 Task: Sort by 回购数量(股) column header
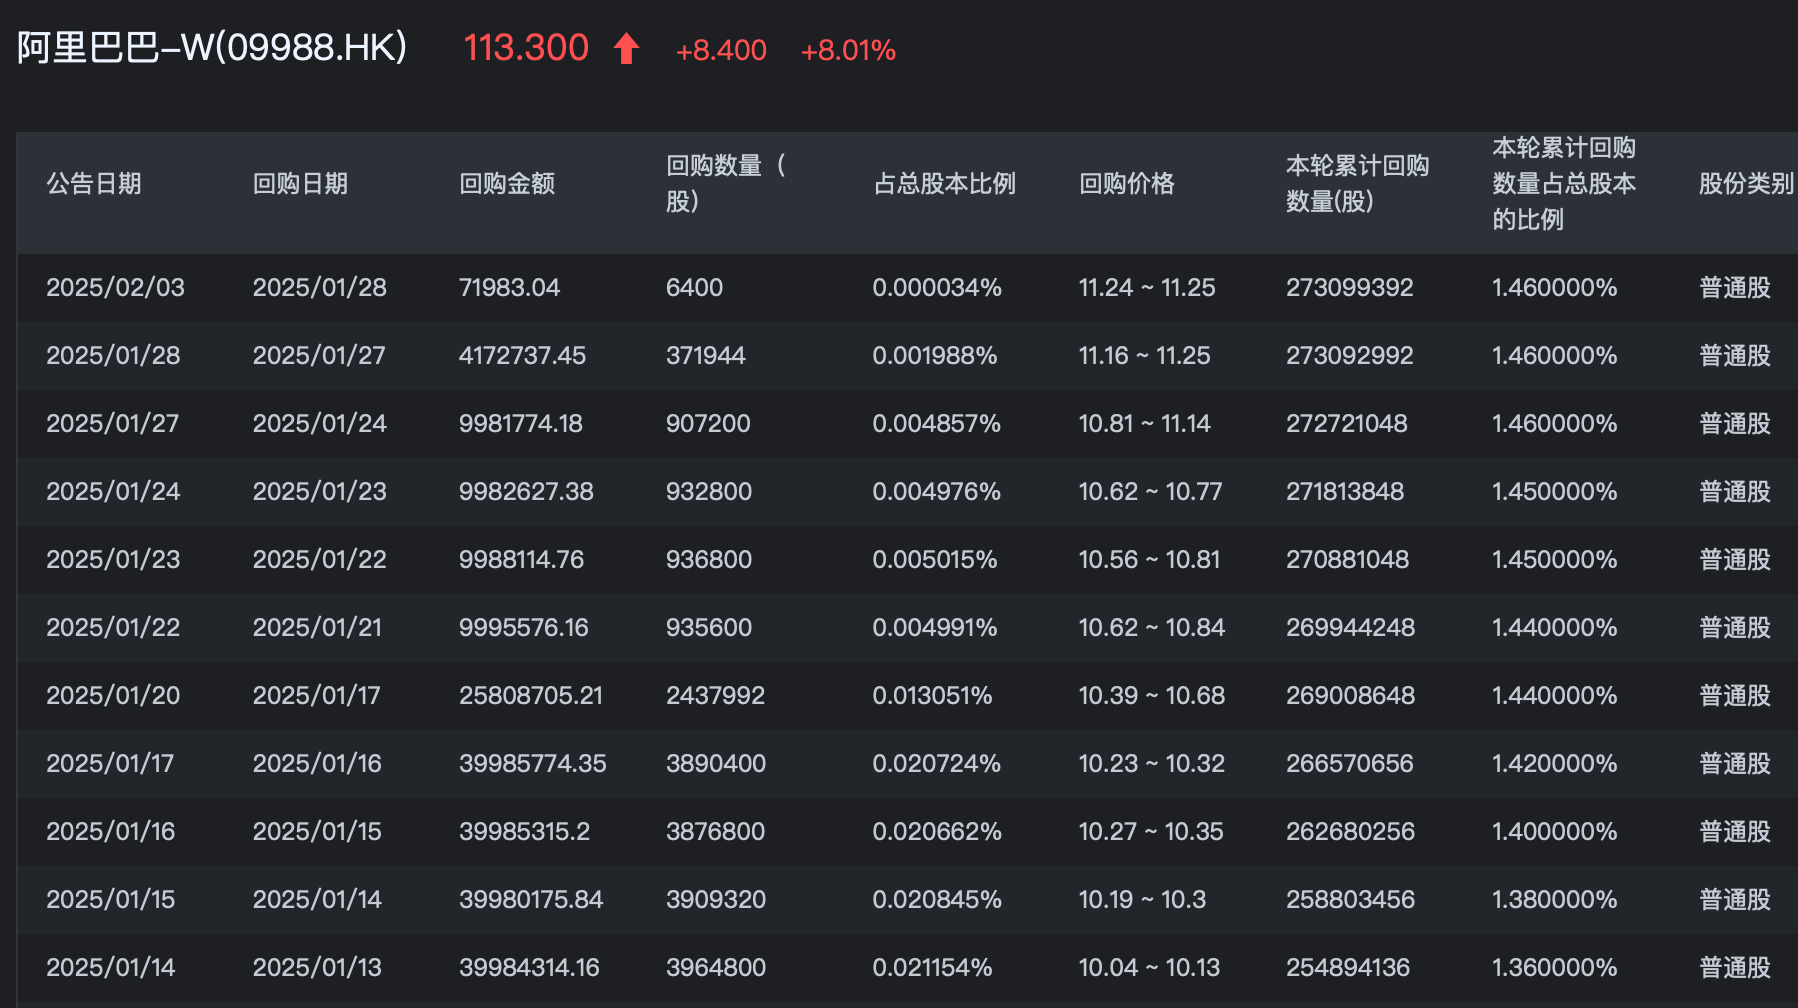[x=727, y=184]
